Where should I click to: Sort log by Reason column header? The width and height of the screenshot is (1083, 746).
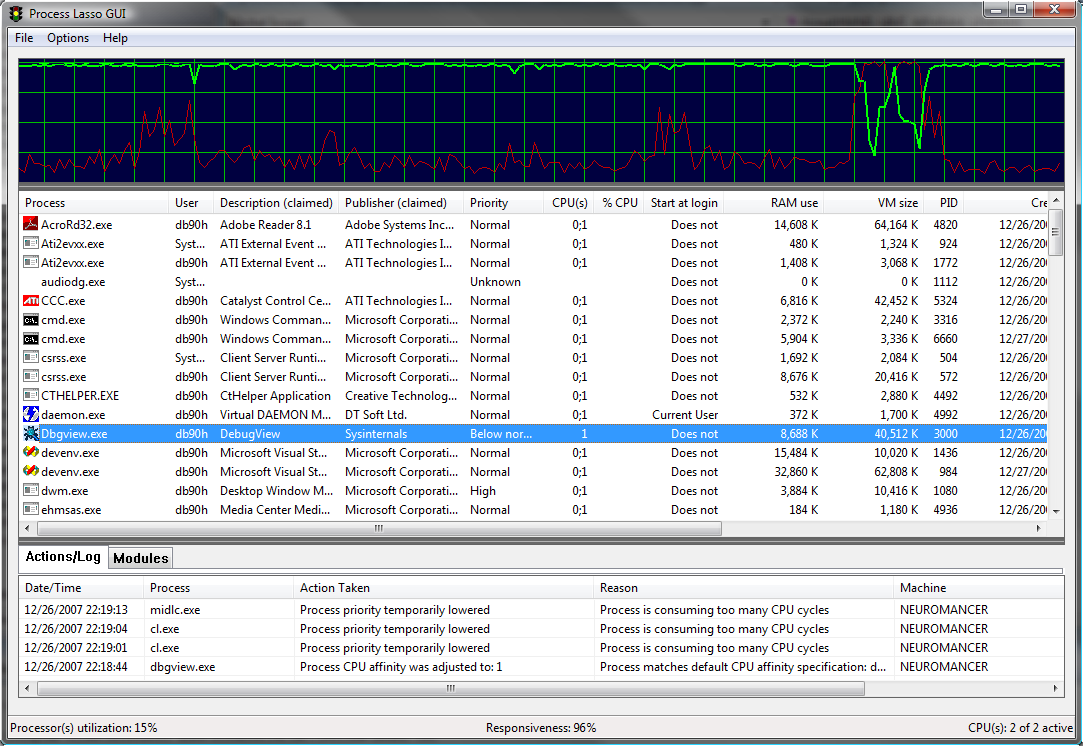pyautogui.click(x=744, y=588)
